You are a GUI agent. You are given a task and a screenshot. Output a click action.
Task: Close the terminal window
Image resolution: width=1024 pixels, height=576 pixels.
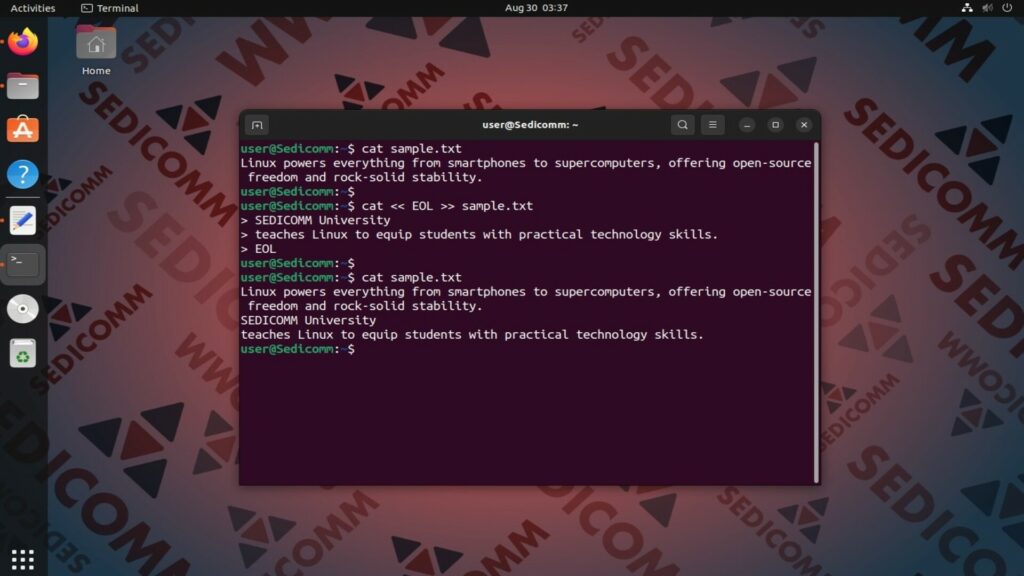[804, 125]
